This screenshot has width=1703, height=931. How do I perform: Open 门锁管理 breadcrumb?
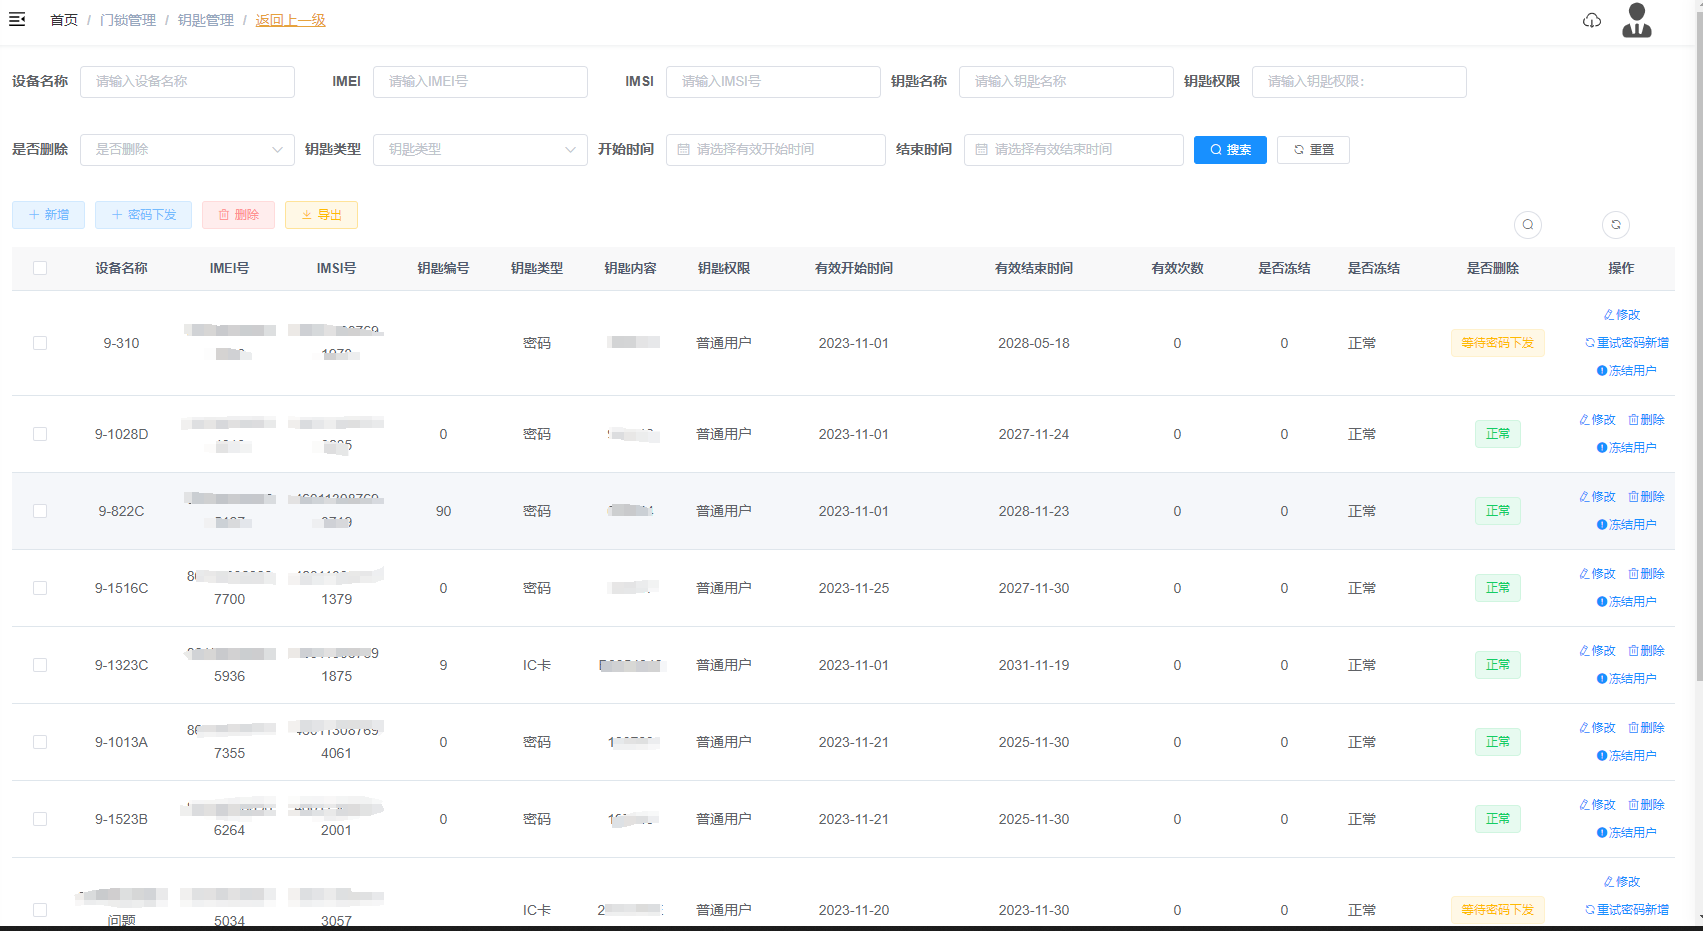click(128, 20)
